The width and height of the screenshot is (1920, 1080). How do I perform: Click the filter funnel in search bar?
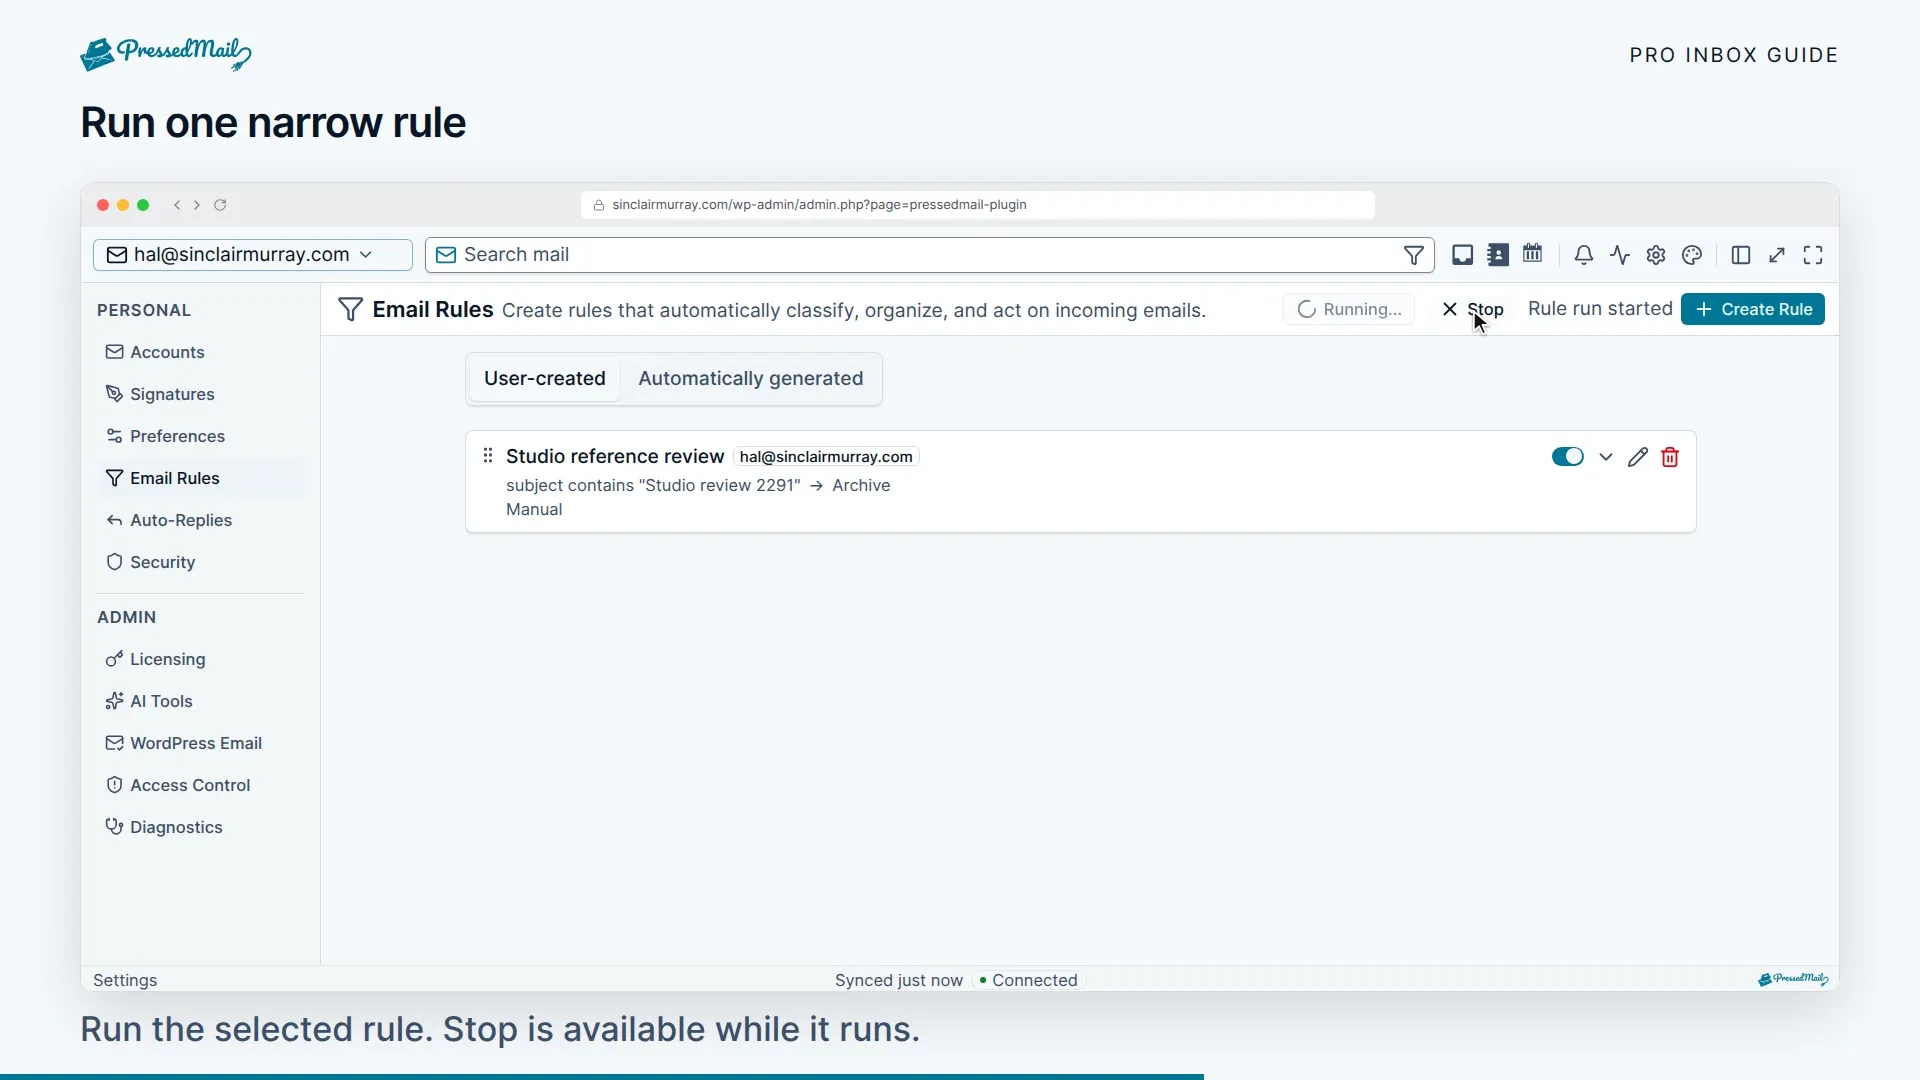[x=1413, y=255]
